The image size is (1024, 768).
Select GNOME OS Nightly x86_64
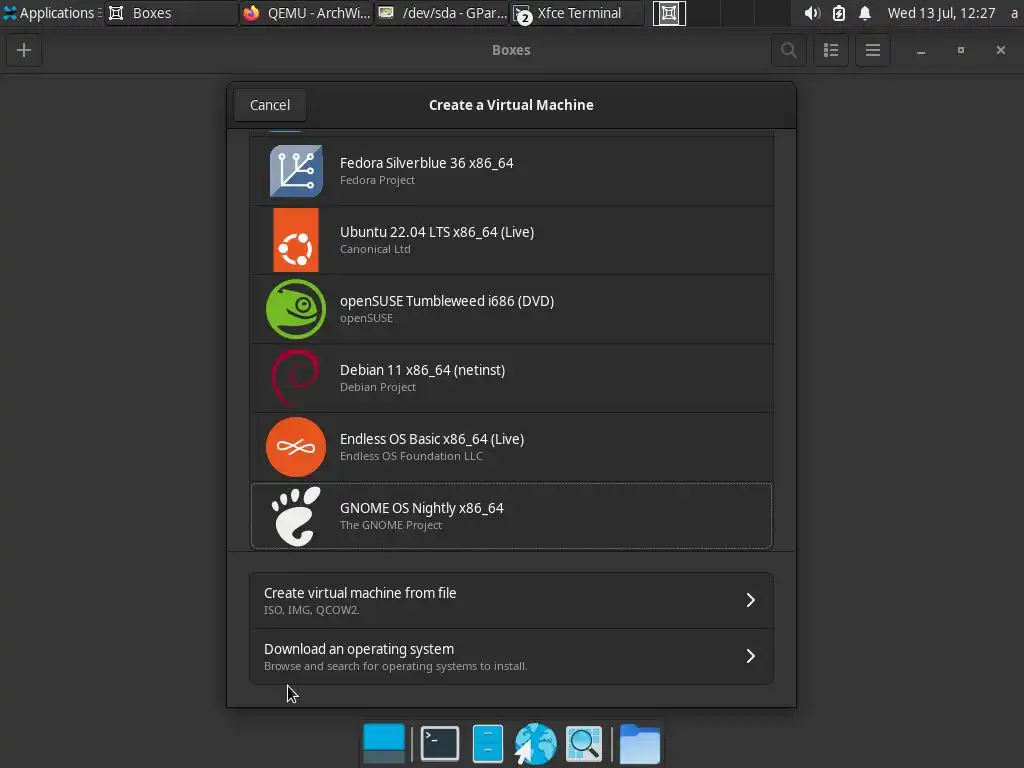tap(512, 516)
